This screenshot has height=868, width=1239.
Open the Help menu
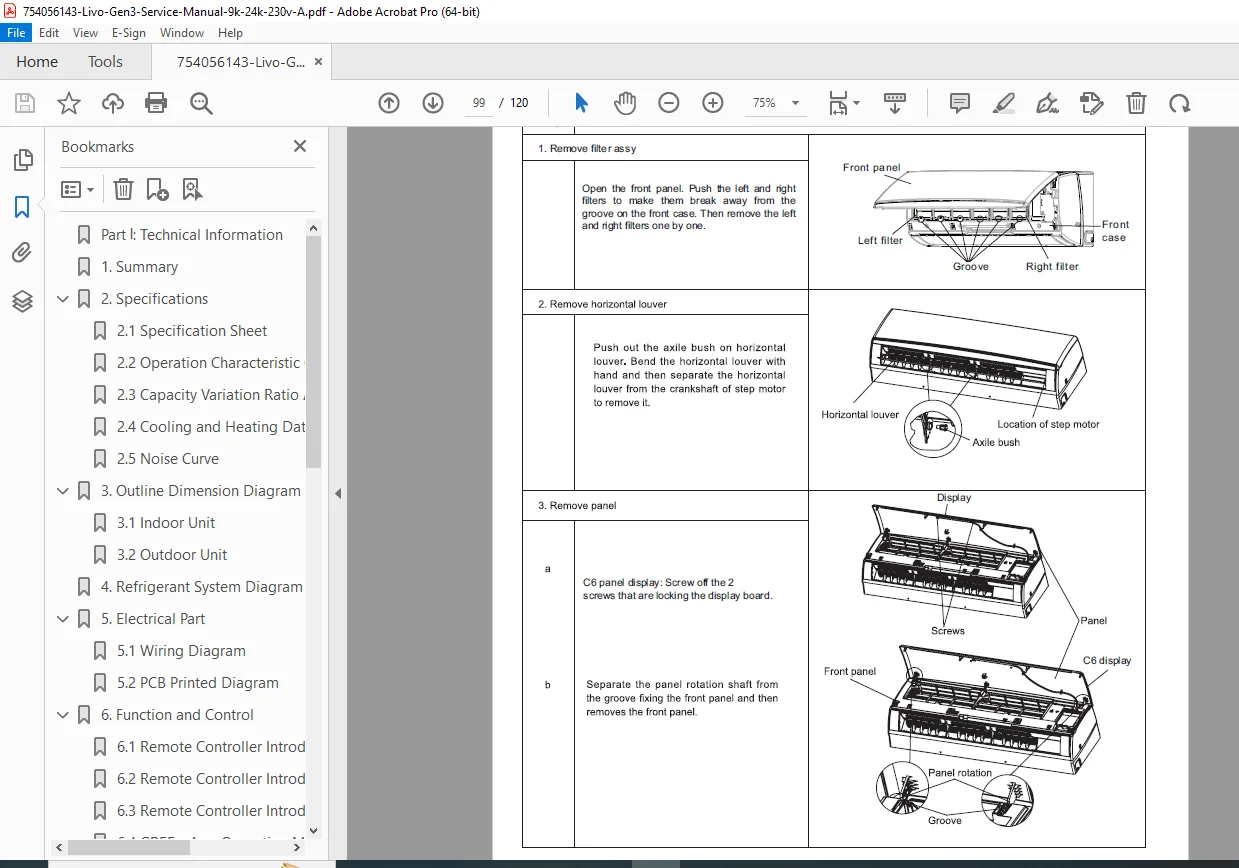click(x=230, y=33)
